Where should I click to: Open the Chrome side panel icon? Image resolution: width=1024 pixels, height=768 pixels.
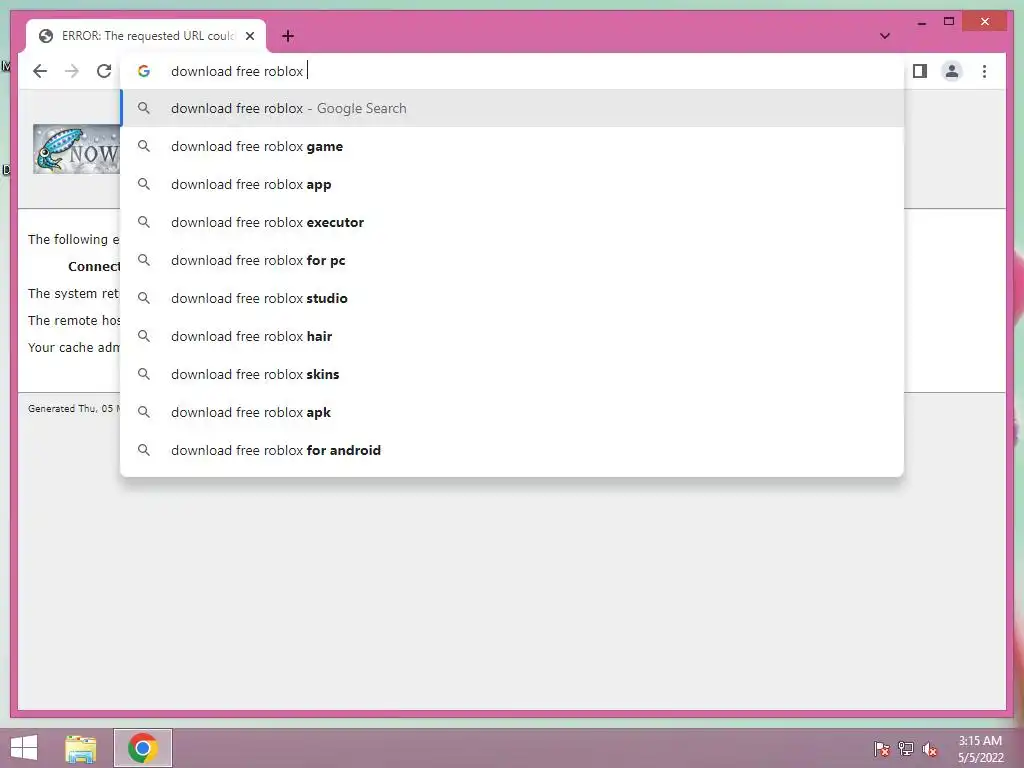920,71
